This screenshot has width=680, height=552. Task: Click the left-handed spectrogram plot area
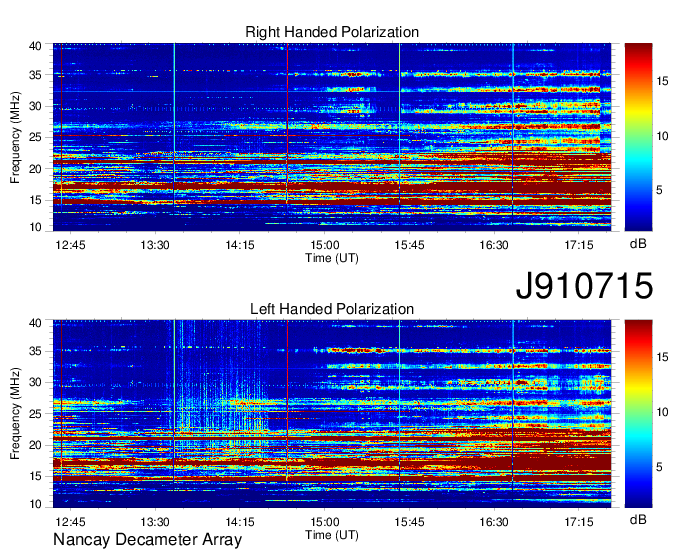coord(332,414)
